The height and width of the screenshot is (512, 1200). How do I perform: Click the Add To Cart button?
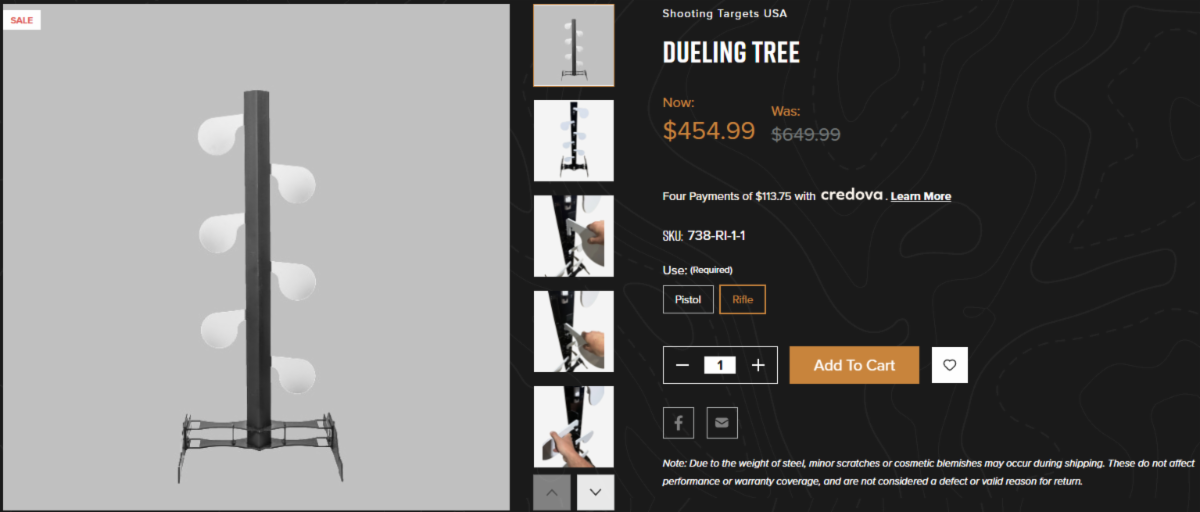click(x=854, y=365)
